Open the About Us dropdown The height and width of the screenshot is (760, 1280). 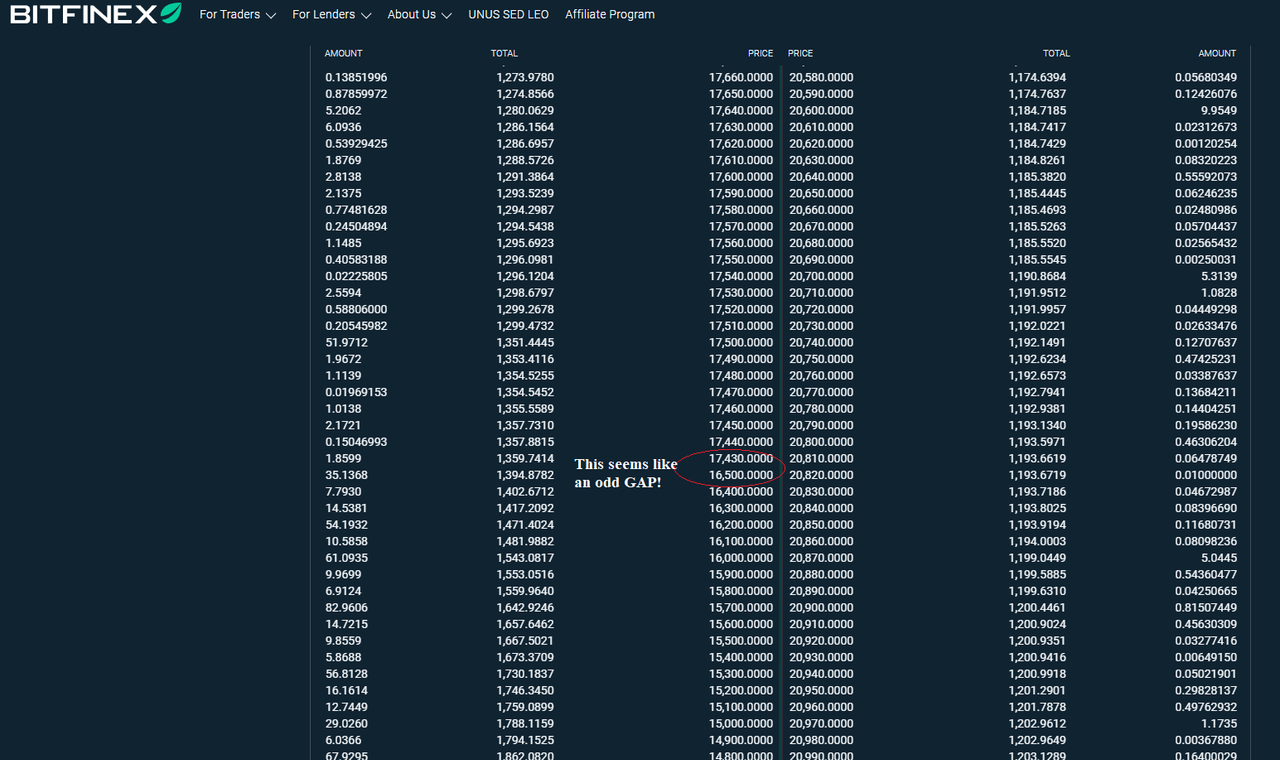(x=420, y=15)
